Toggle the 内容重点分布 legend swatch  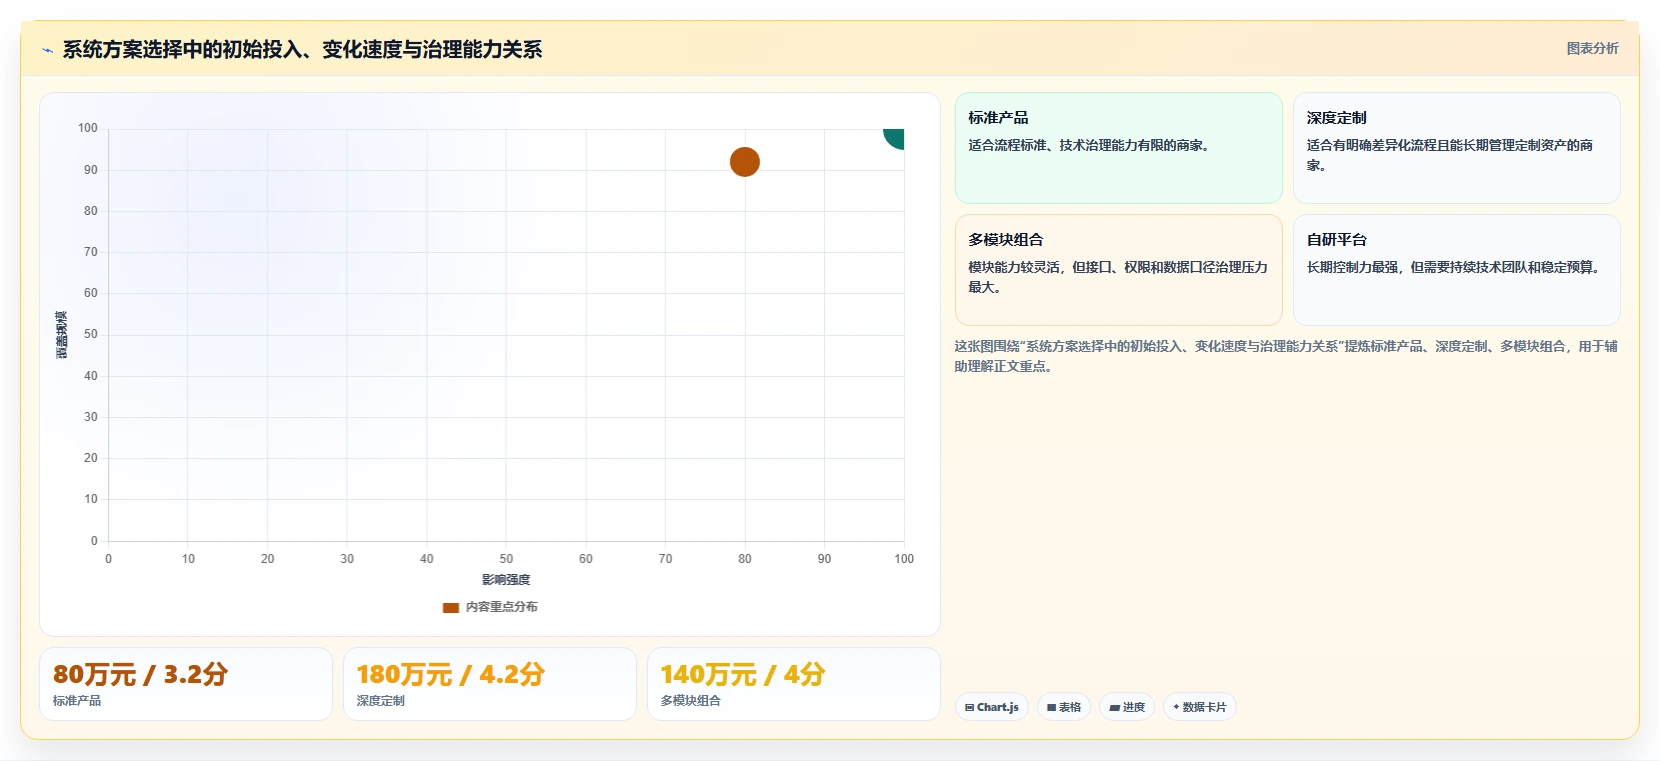point(451,607)
